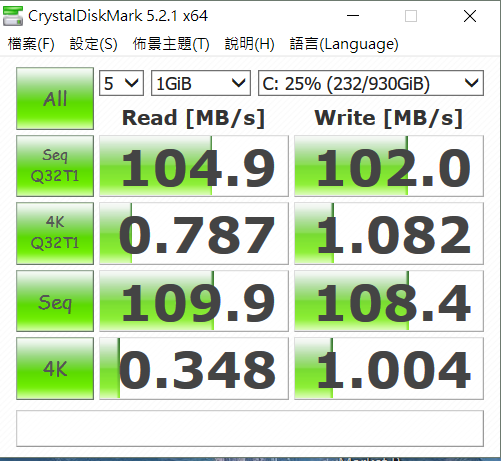
Task: Start the Seq Q32T1 benchmark
Action: pos(55,166)
